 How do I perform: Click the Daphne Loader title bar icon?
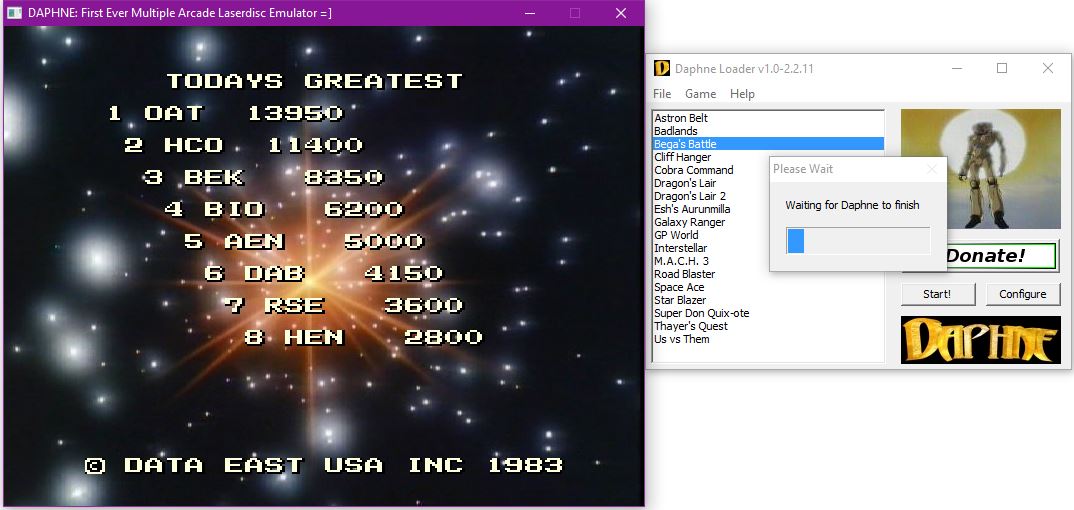(662, 68)
